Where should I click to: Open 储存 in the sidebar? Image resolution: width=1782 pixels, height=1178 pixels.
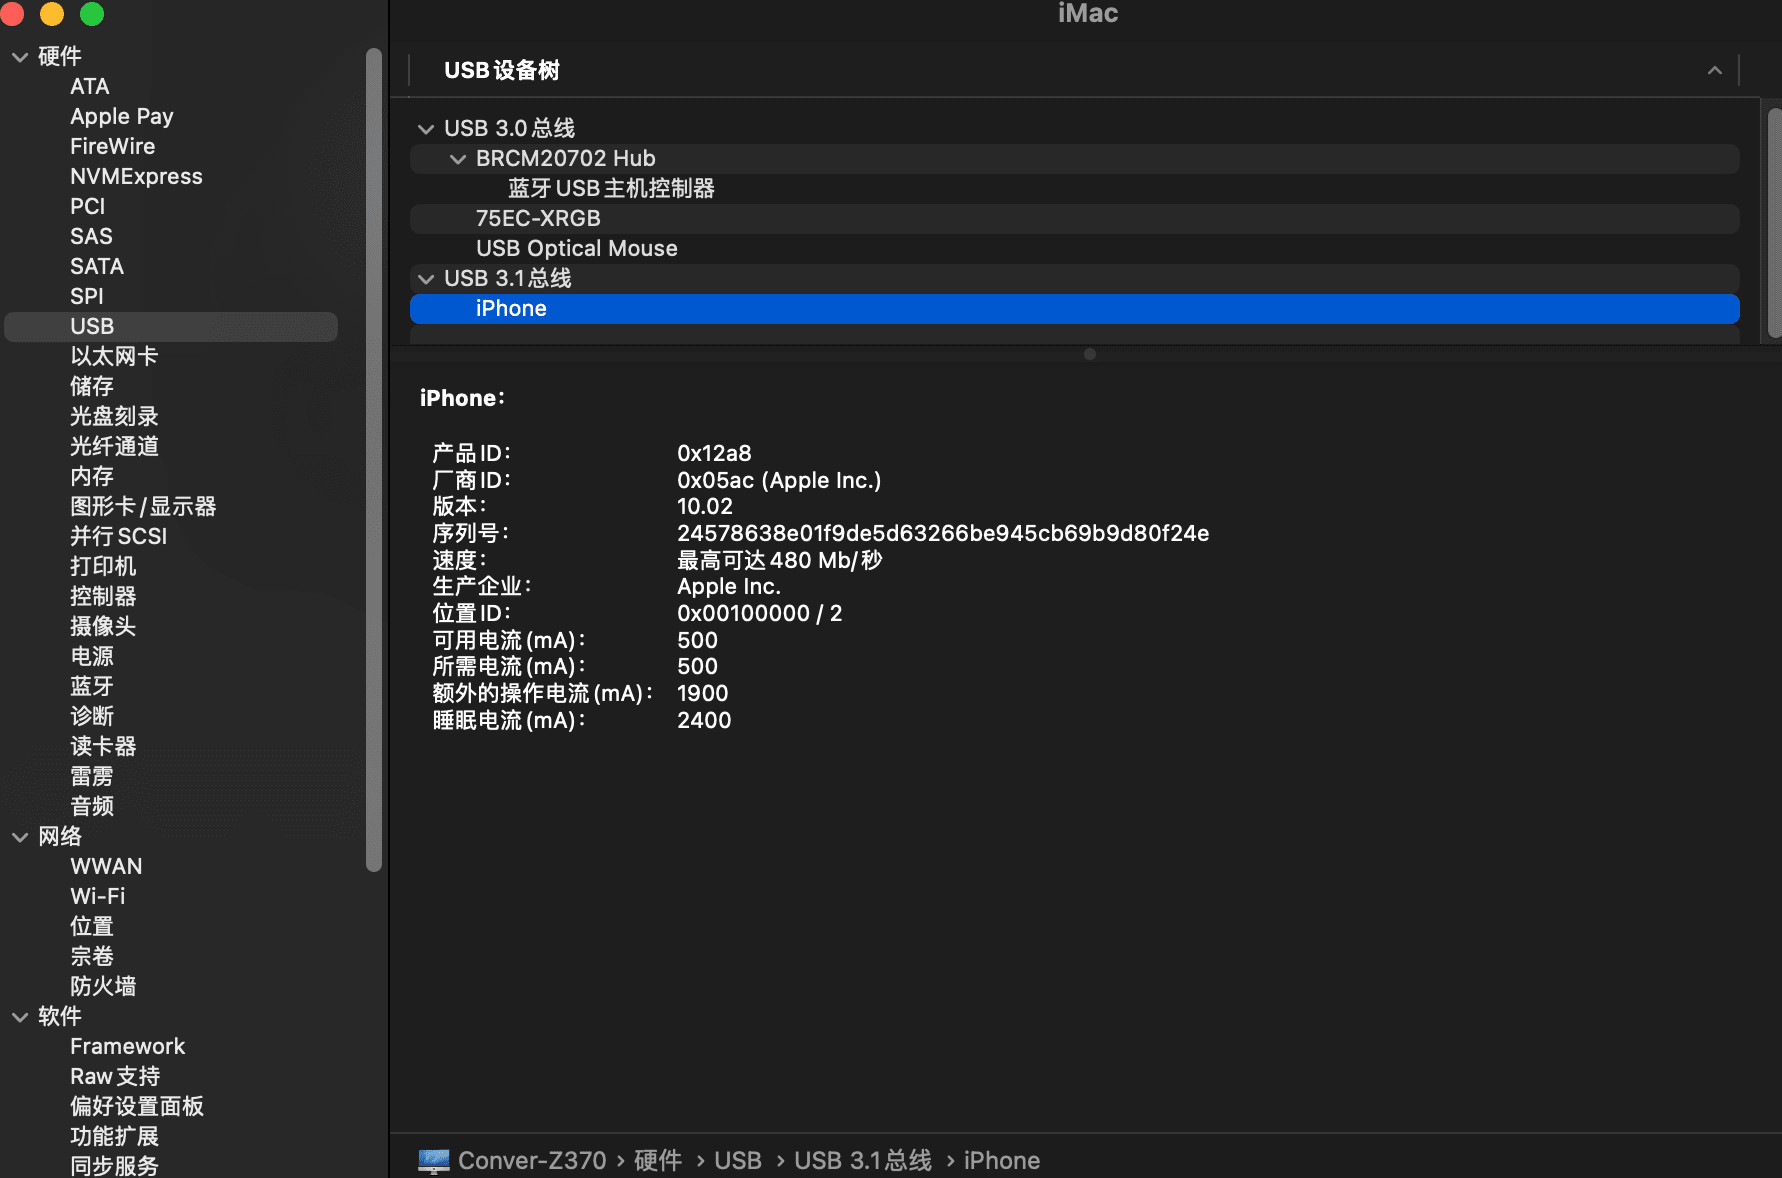(x=92, y=387)
